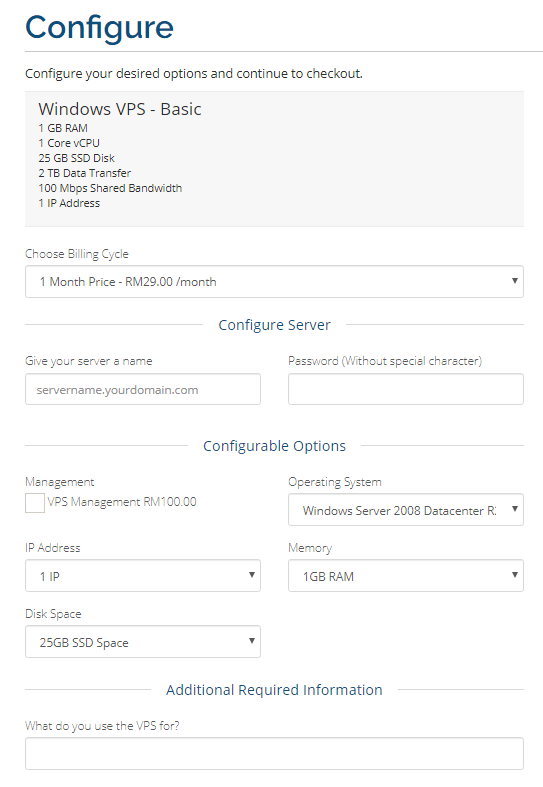Click the Configurable Options section heading
This screenshot has width=543, height=787.
coord(275,446)
